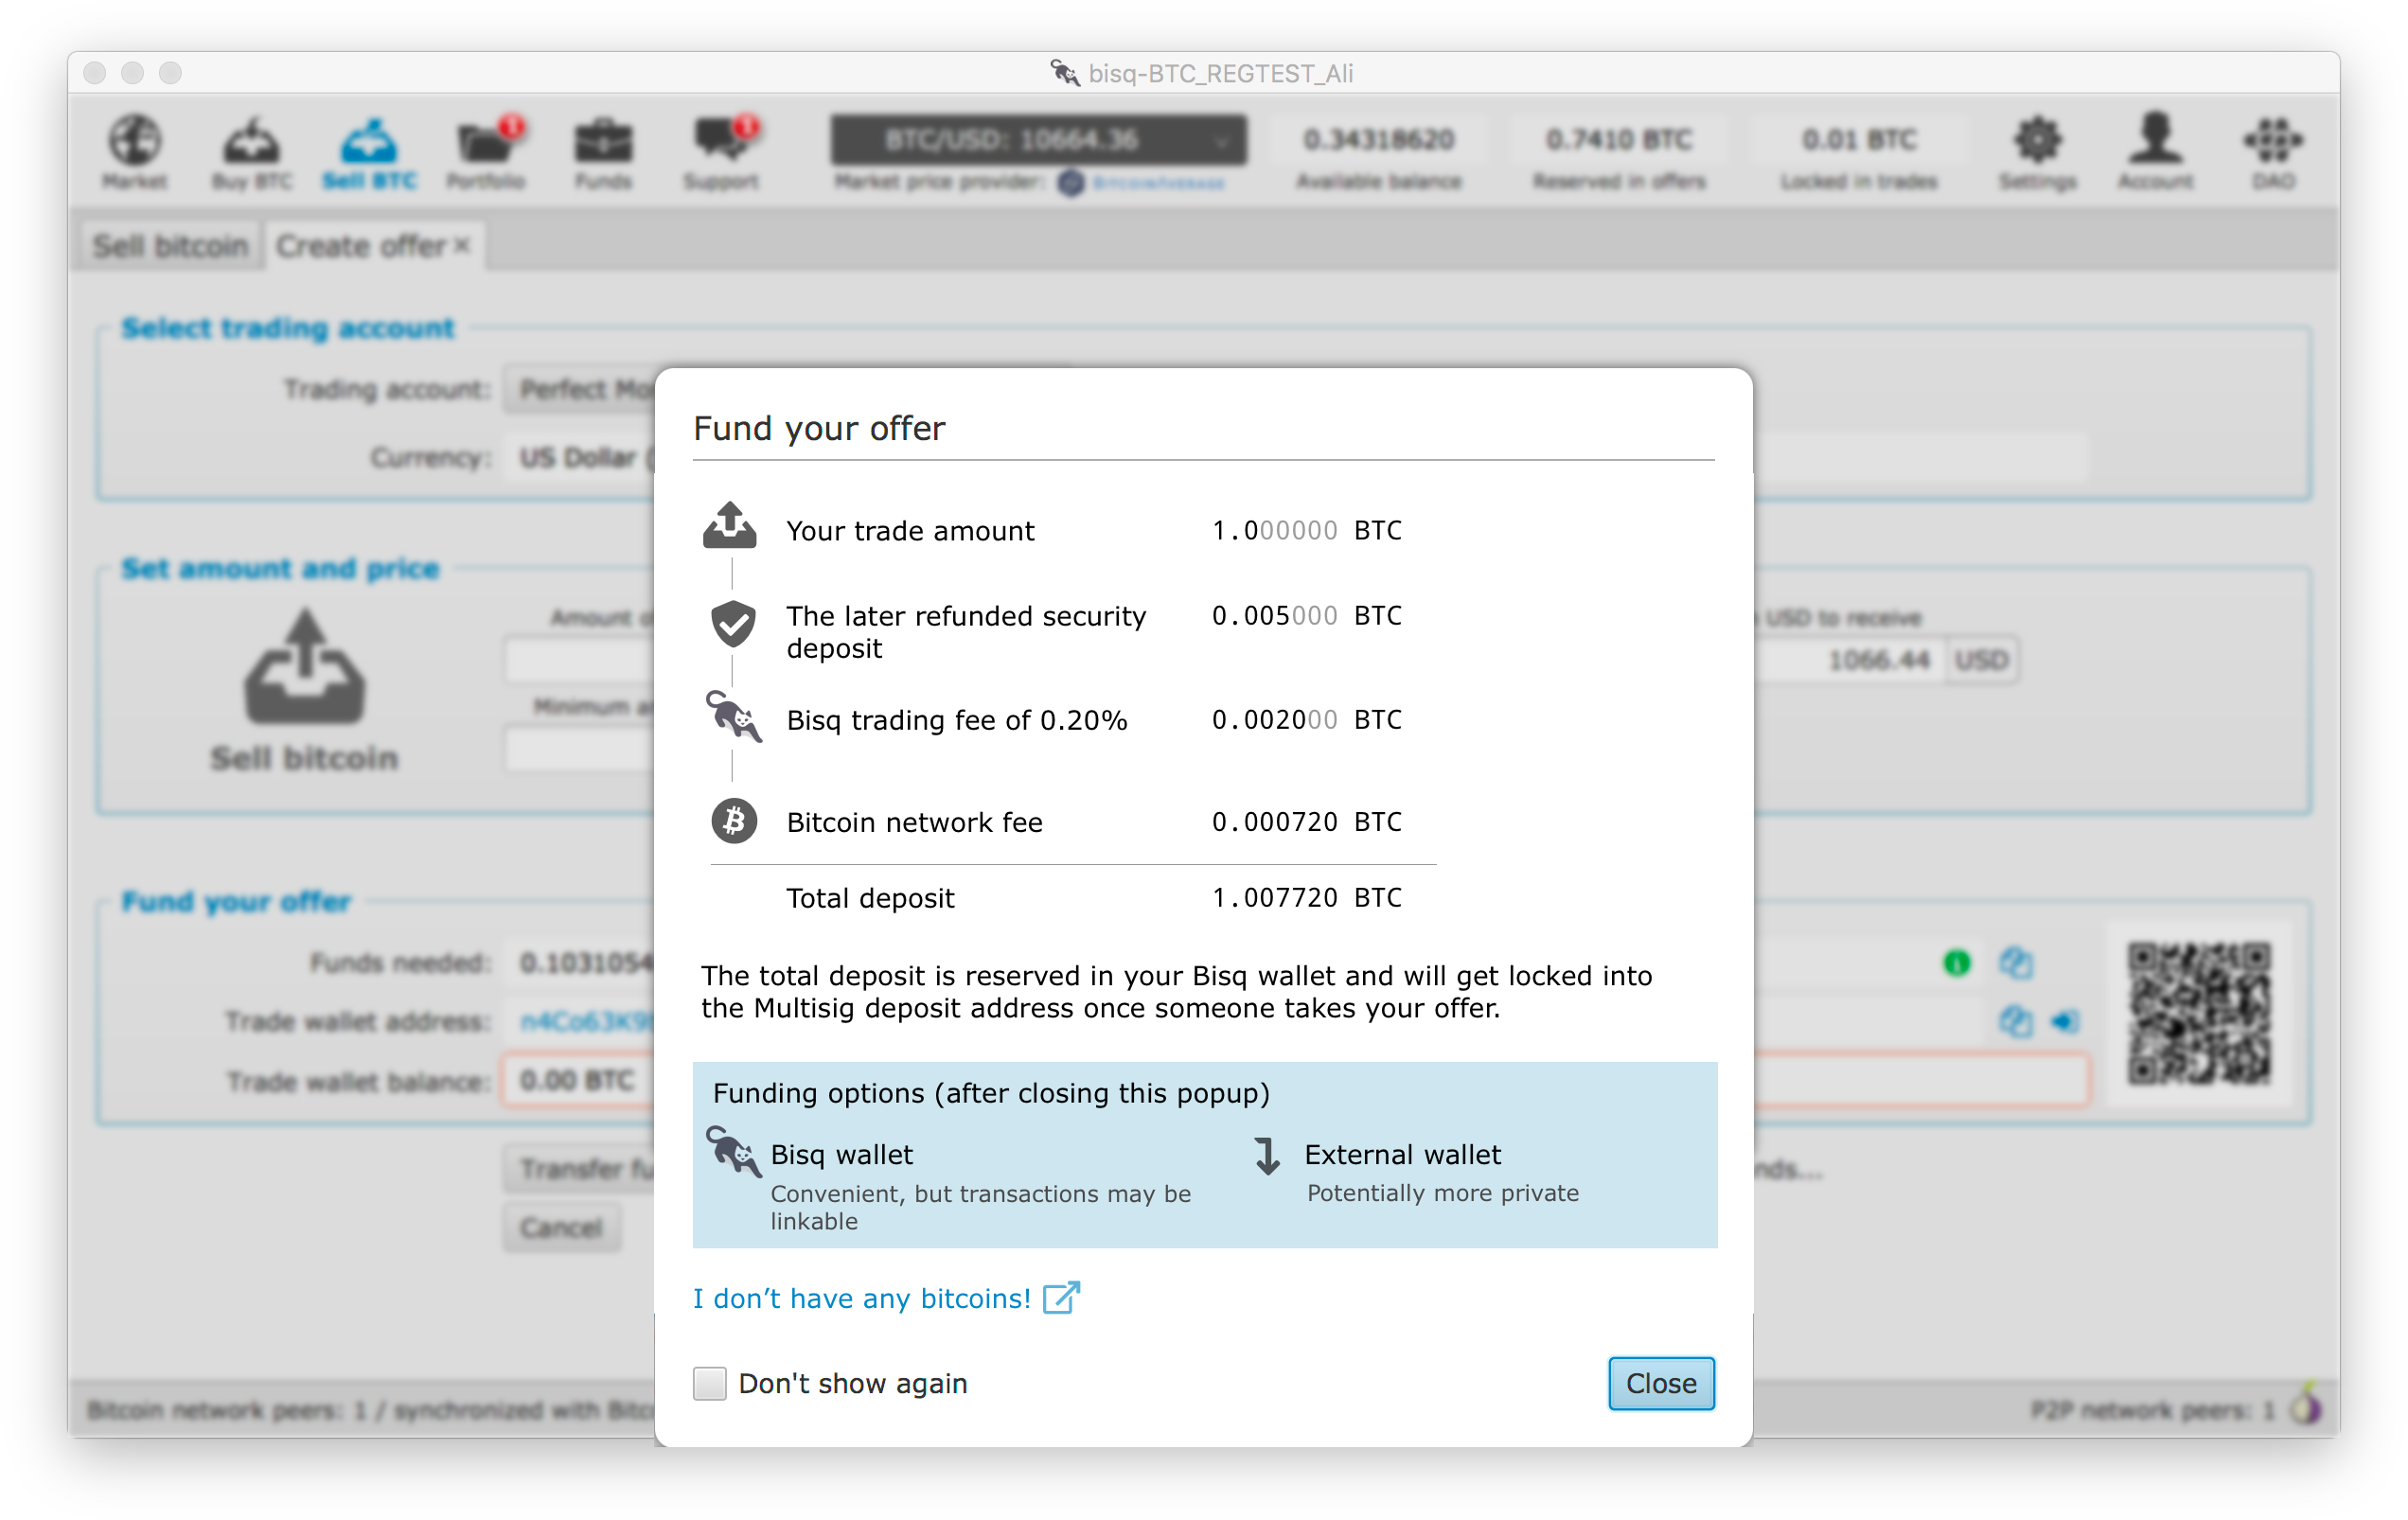Open the DAO section

click(2273, 151)
